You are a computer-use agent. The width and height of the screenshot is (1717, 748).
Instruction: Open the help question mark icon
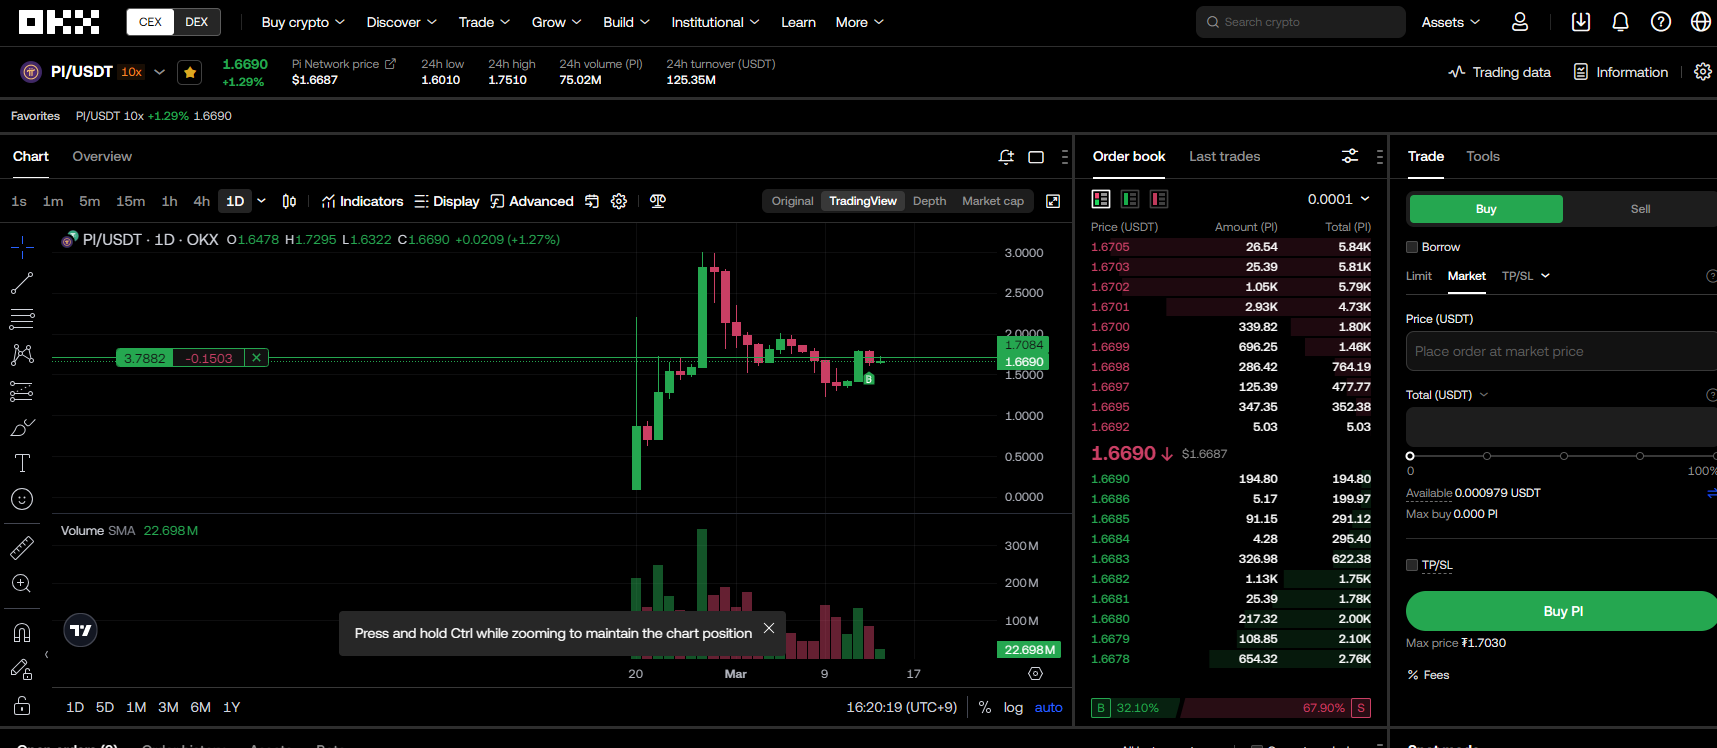tap(1661, 22)
